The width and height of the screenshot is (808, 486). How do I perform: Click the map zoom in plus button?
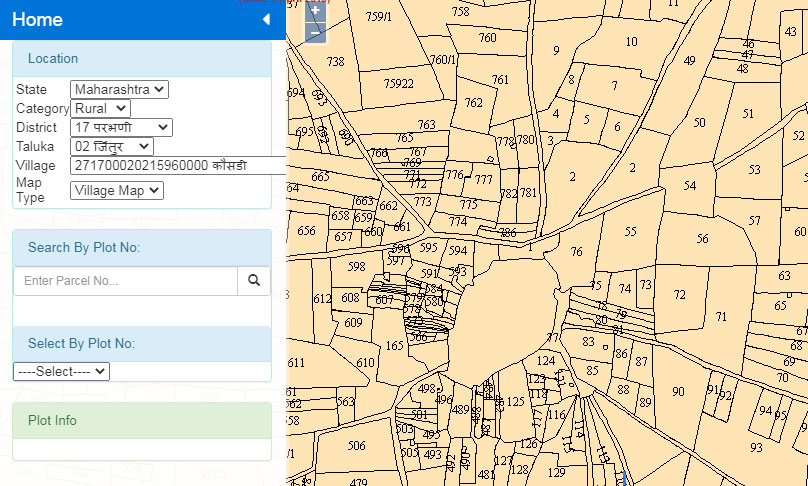pos(315,11)
